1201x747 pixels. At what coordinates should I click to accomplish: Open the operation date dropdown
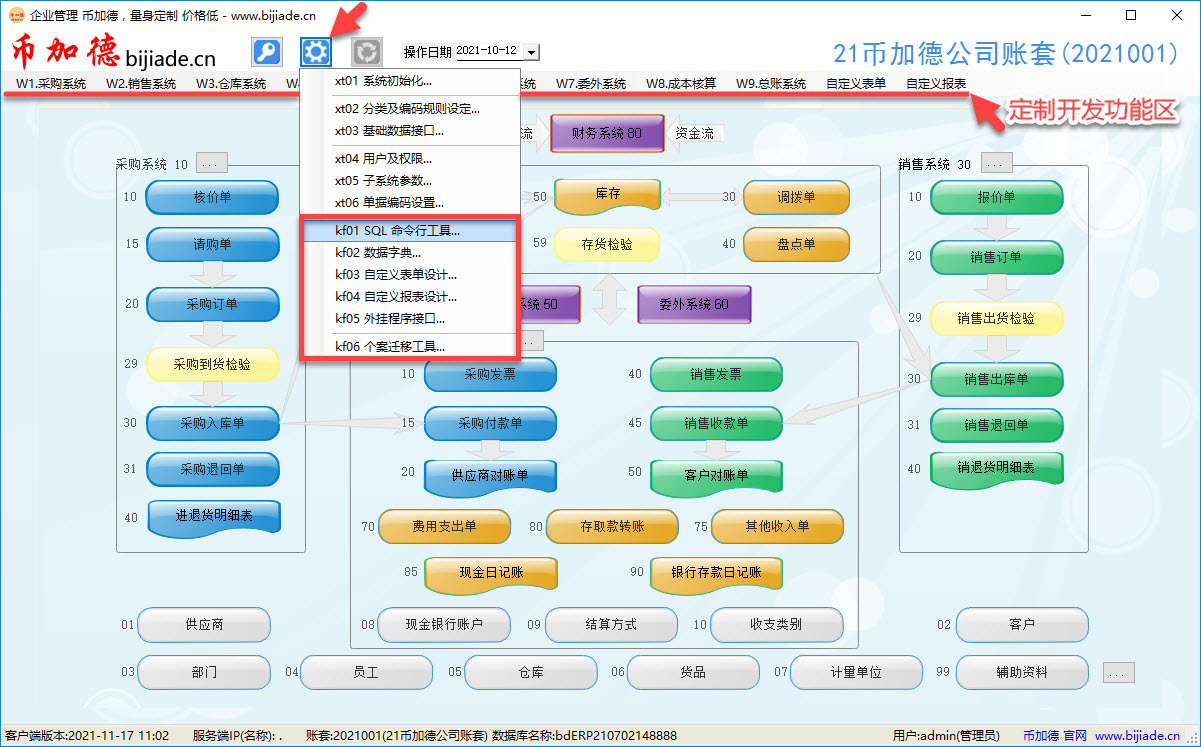531,52
